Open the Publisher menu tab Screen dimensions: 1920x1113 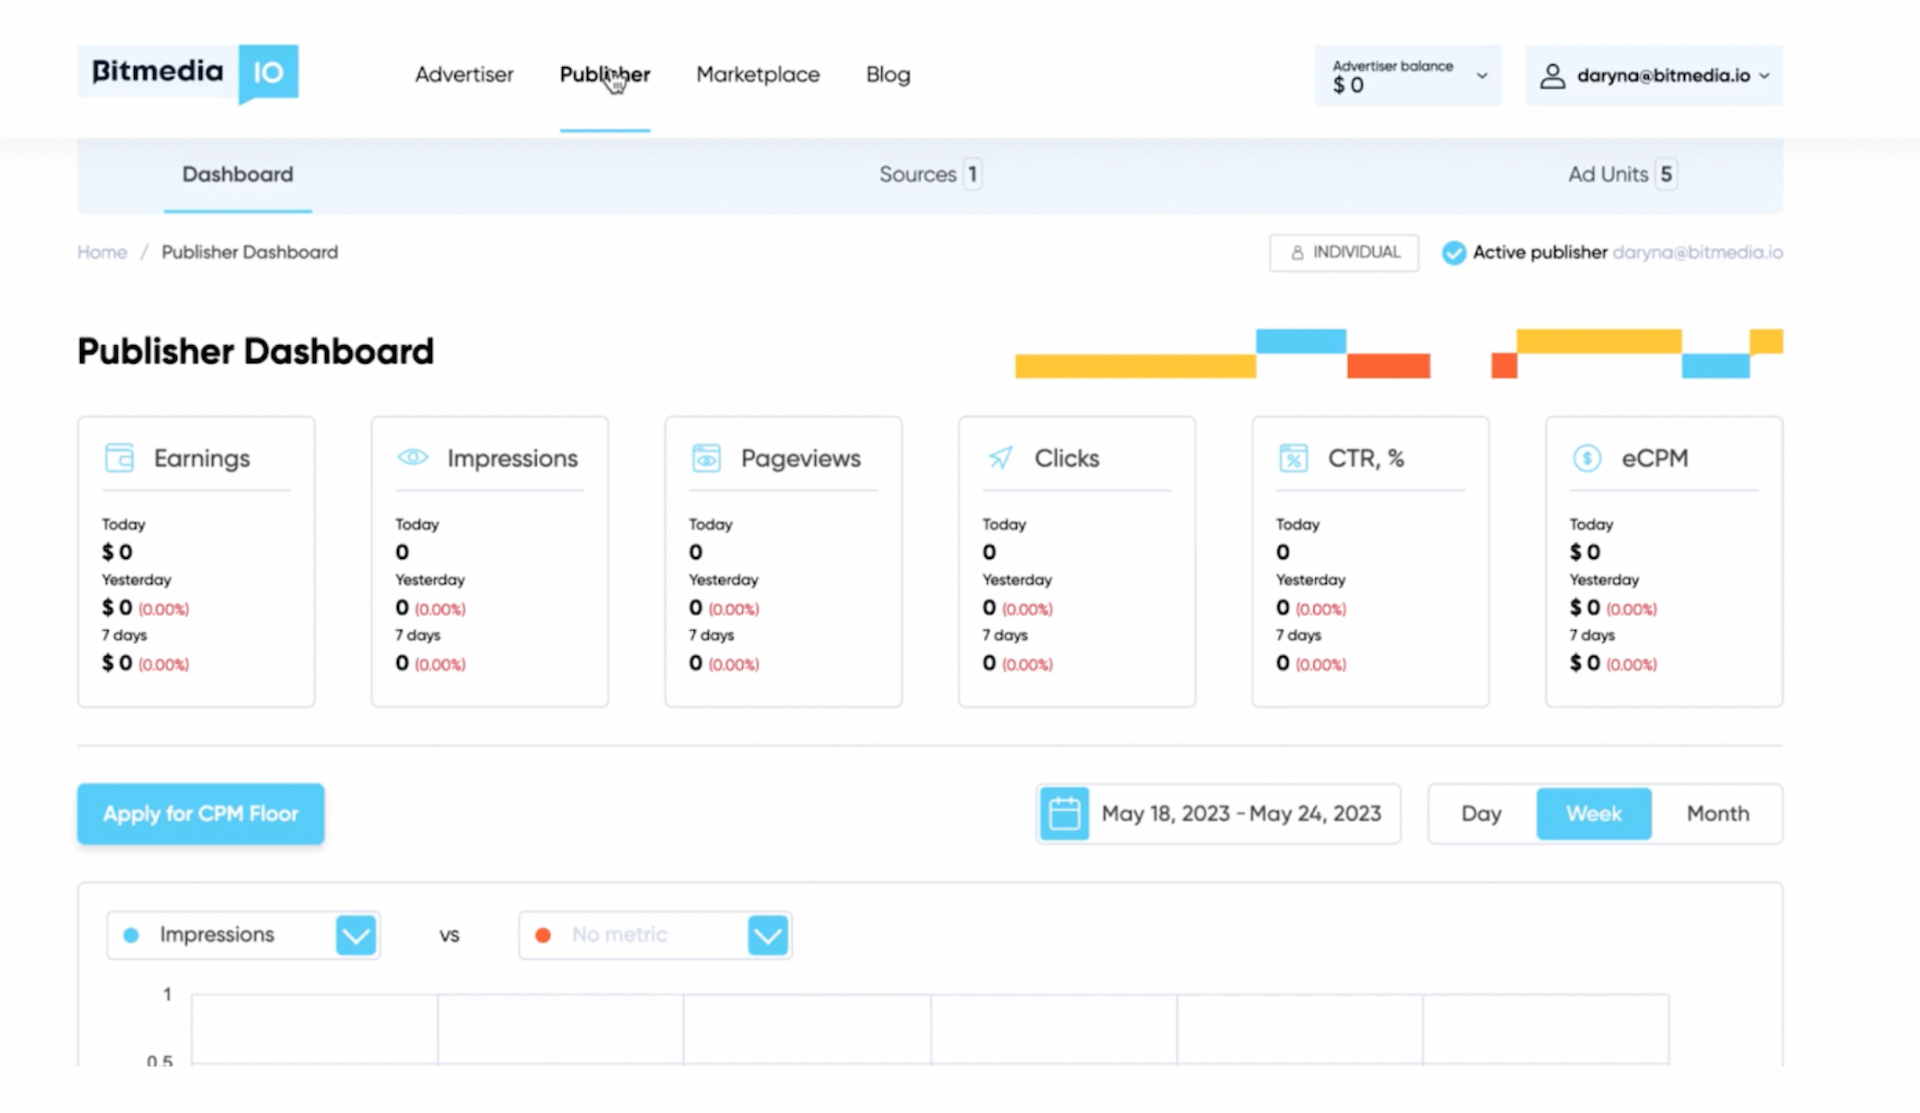point(604,74)
